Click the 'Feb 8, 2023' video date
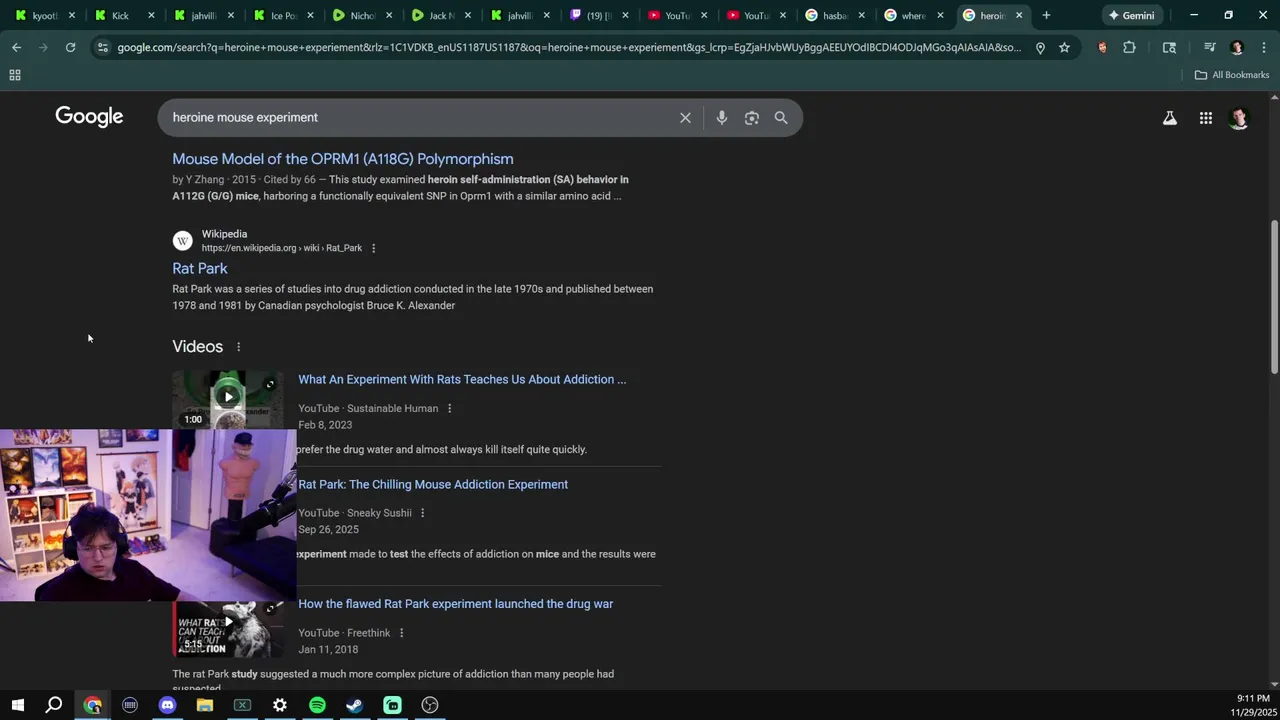 [325, 425]
